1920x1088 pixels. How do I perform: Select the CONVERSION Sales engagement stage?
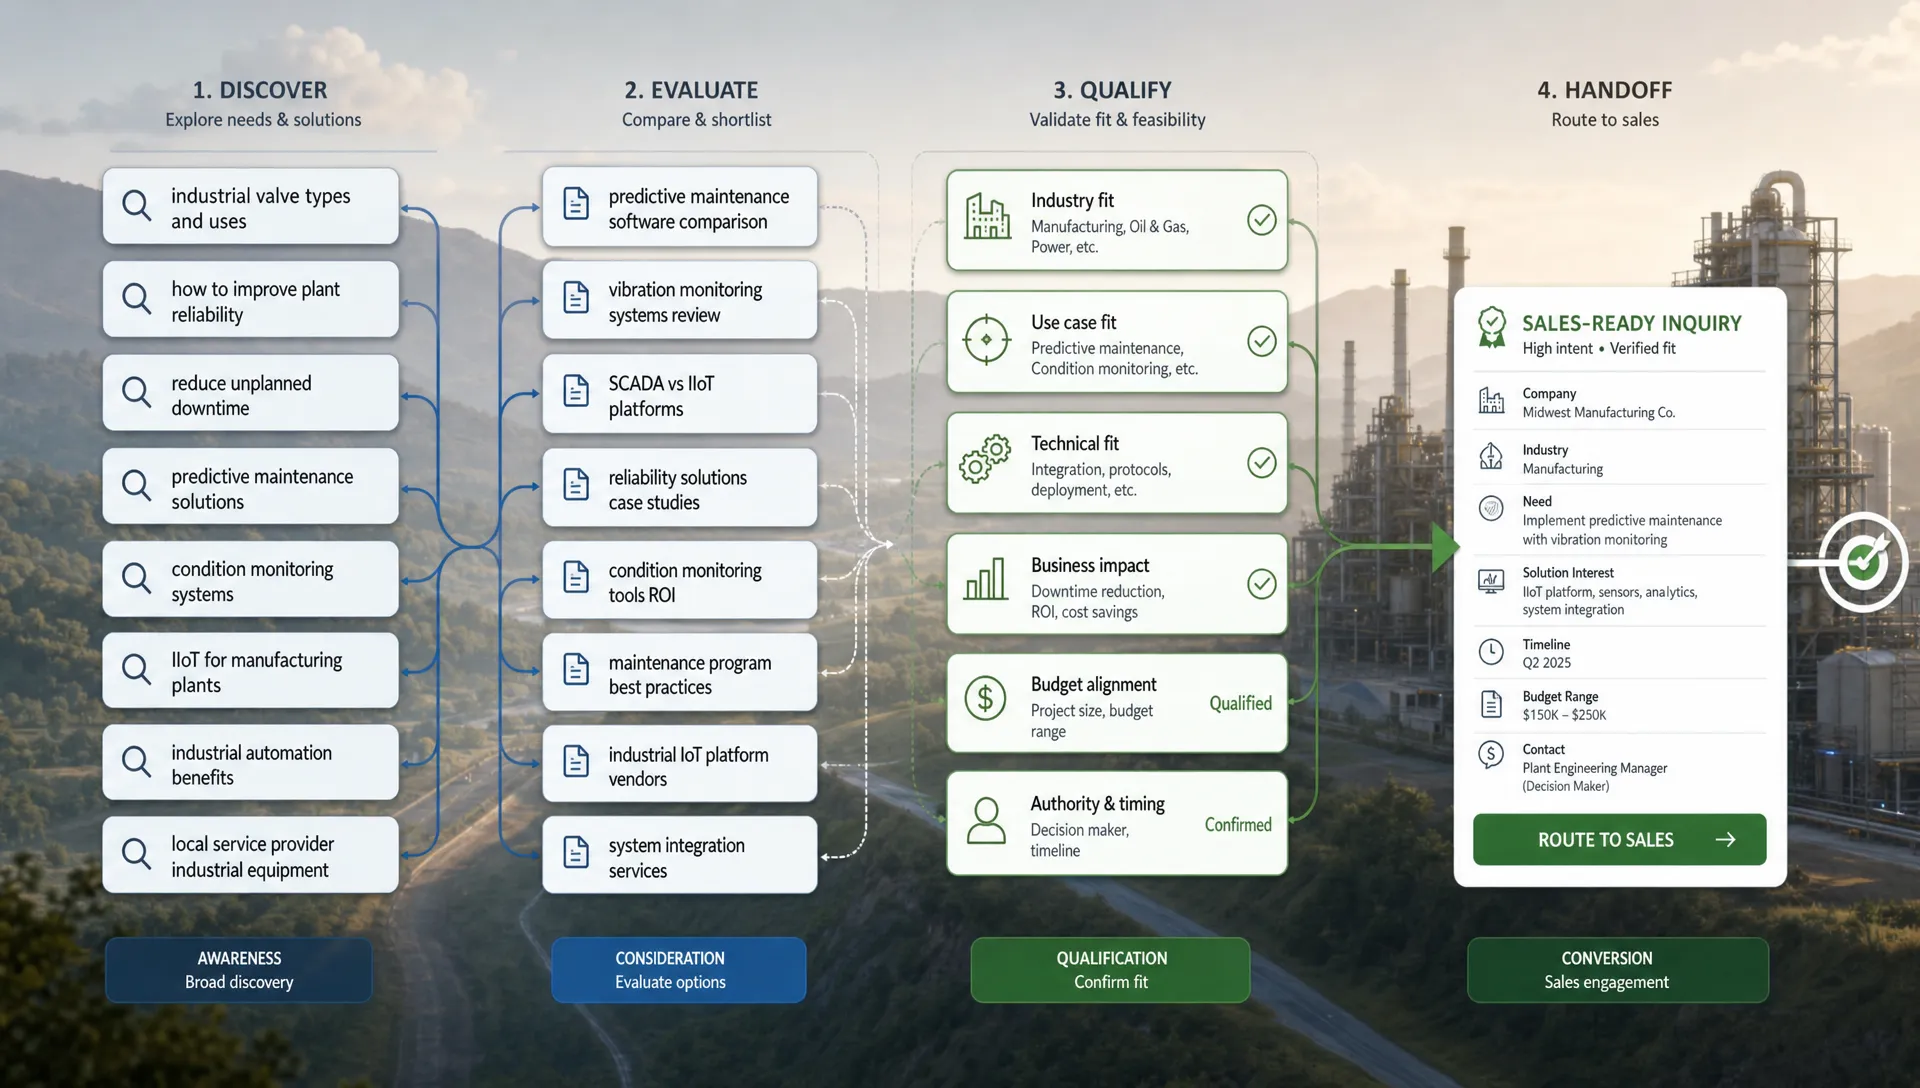coord(1618,970)
